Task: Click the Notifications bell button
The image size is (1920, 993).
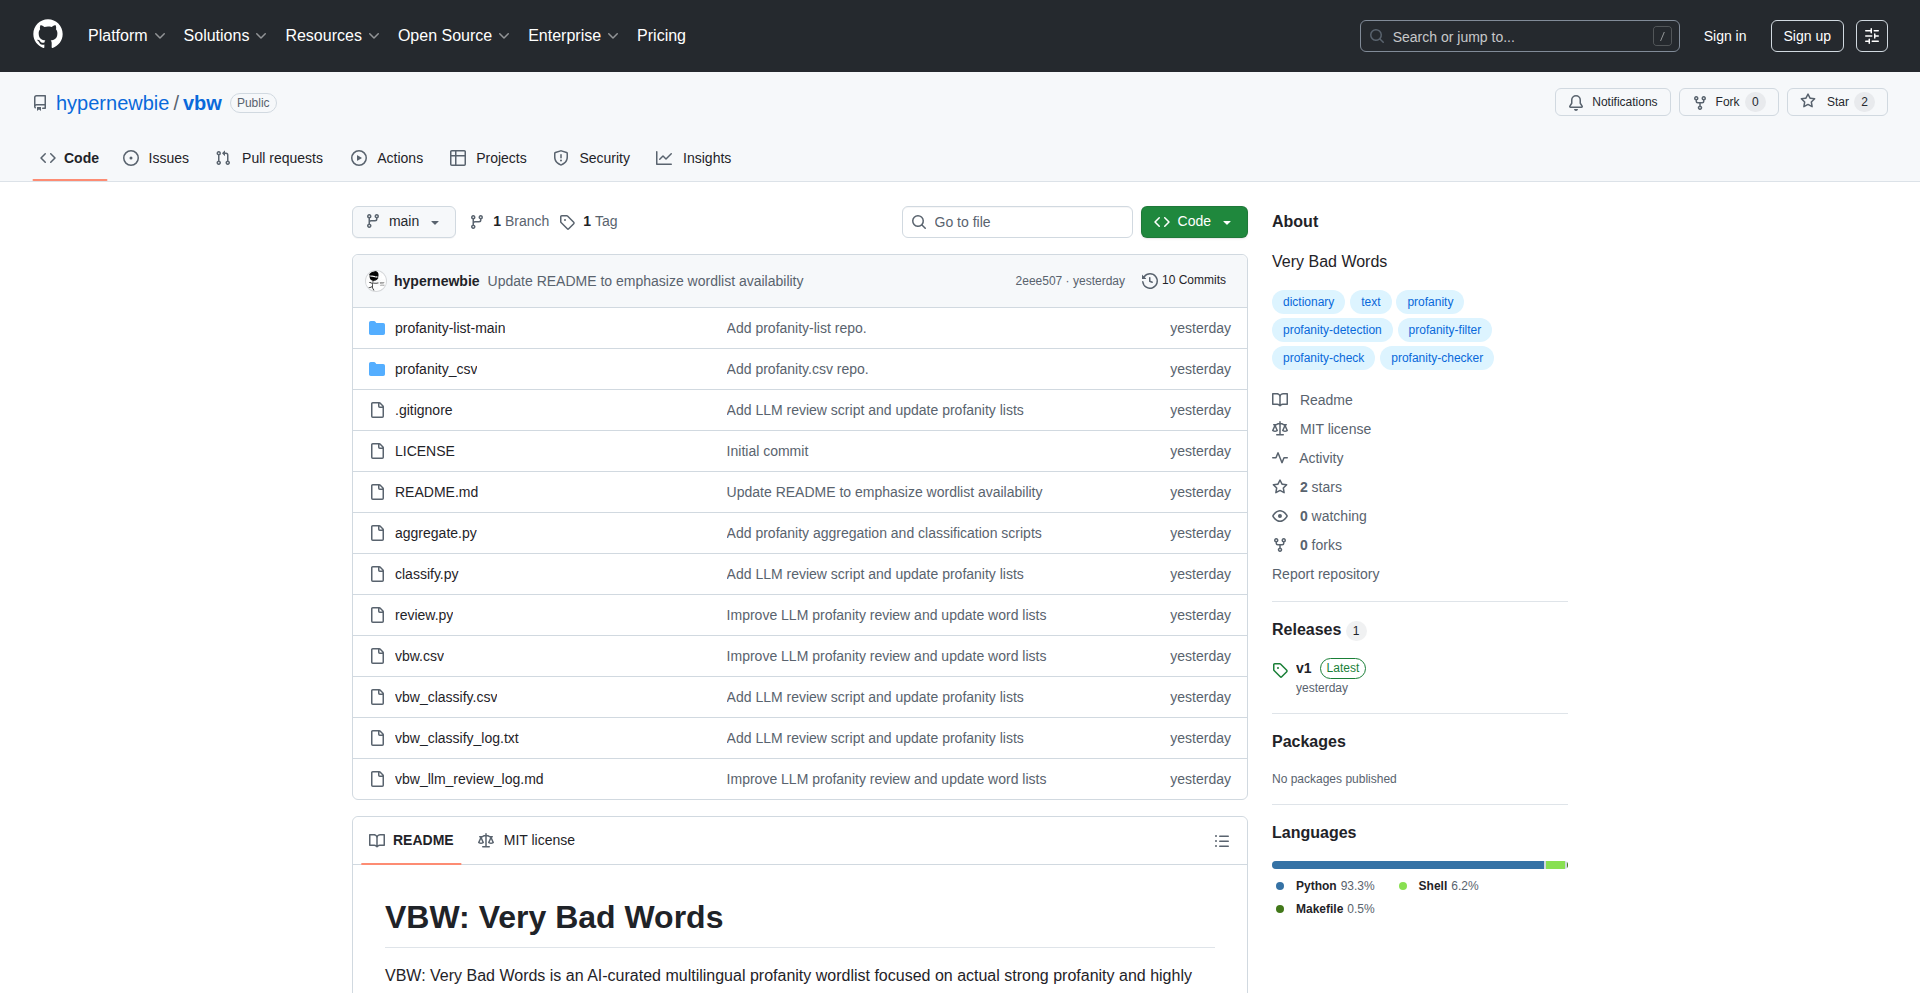Action: (1612, 102)
